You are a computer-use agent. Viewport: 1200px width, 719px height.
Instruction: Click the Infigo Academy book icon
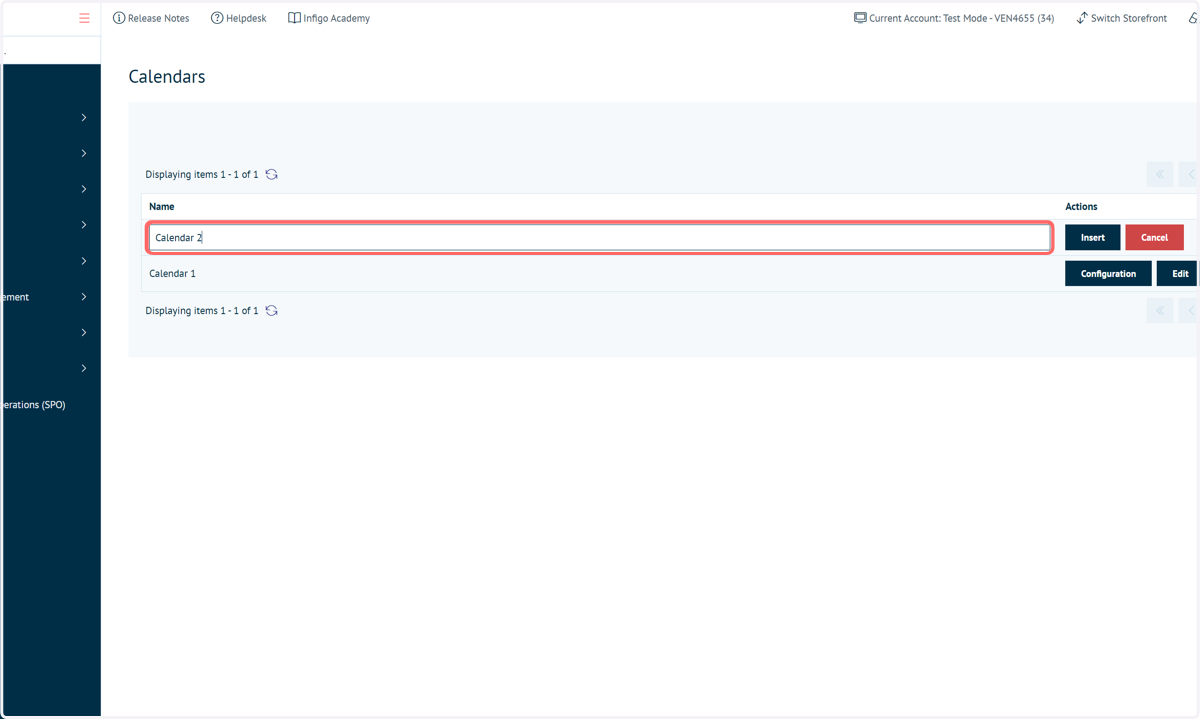point(294,18)
